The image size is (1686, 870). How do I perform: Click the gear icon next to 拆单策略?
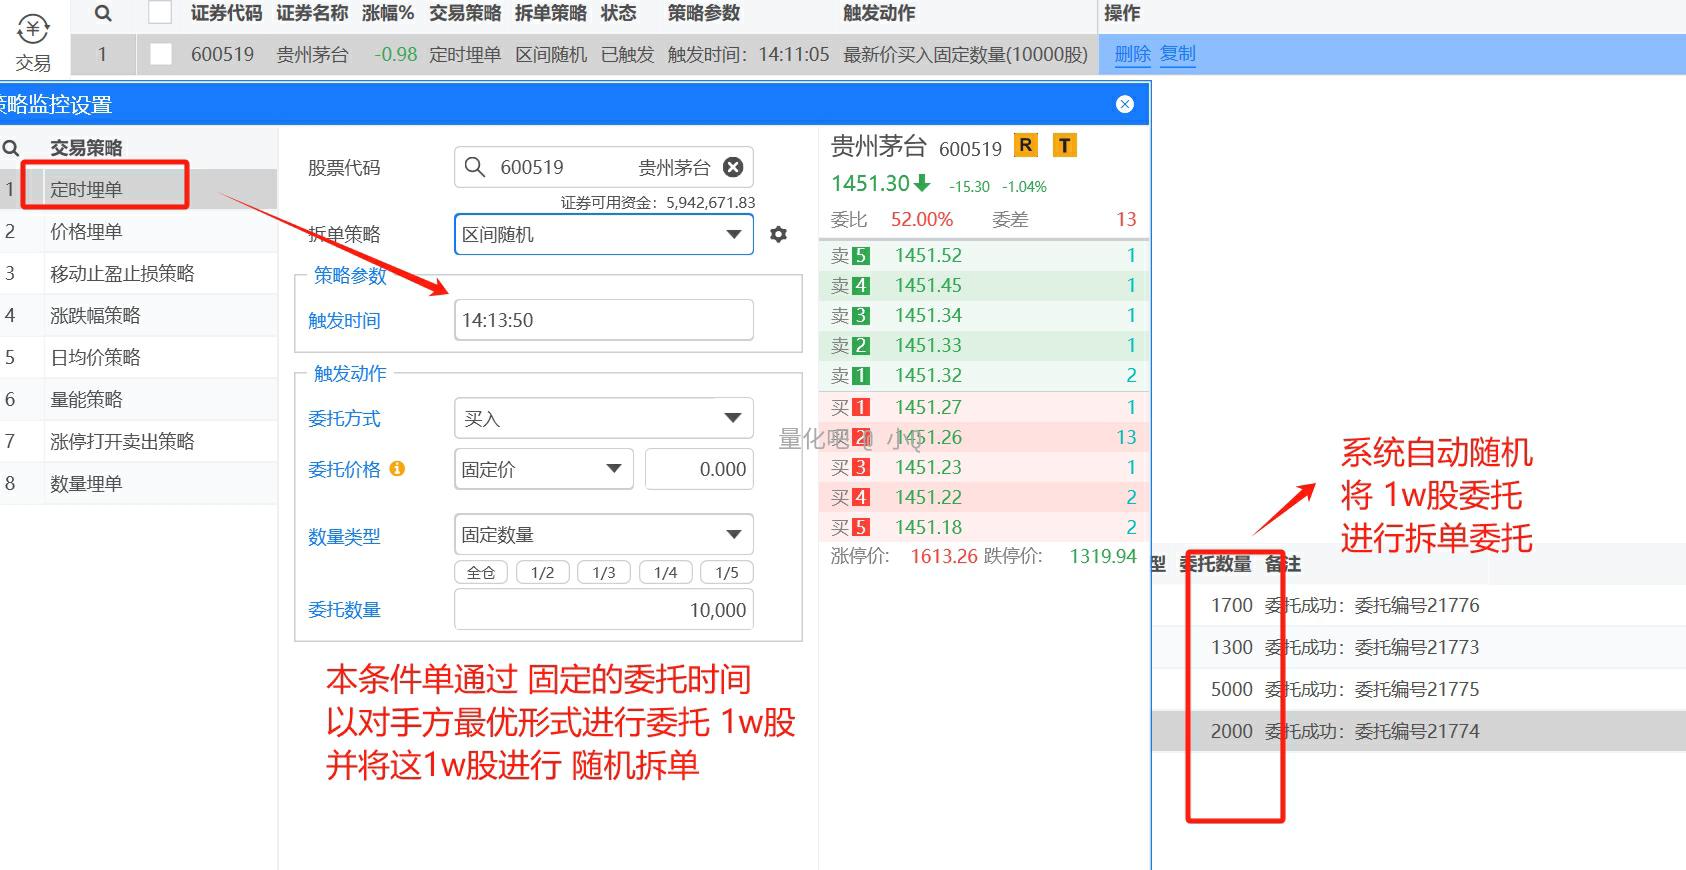(x=778, y=234)
